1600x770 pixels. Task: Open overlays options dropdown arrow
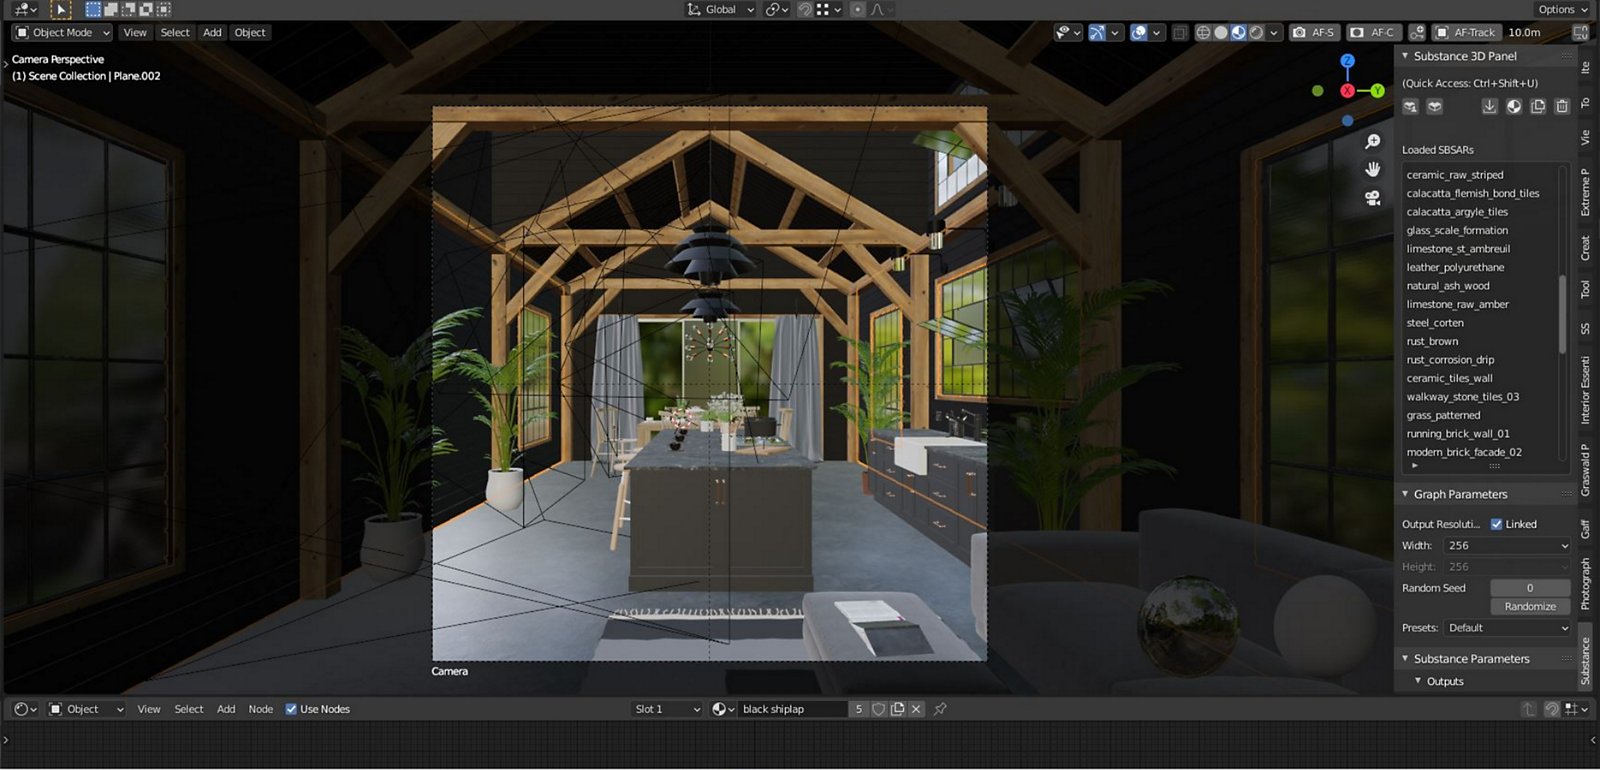(x=1156, y=32)
